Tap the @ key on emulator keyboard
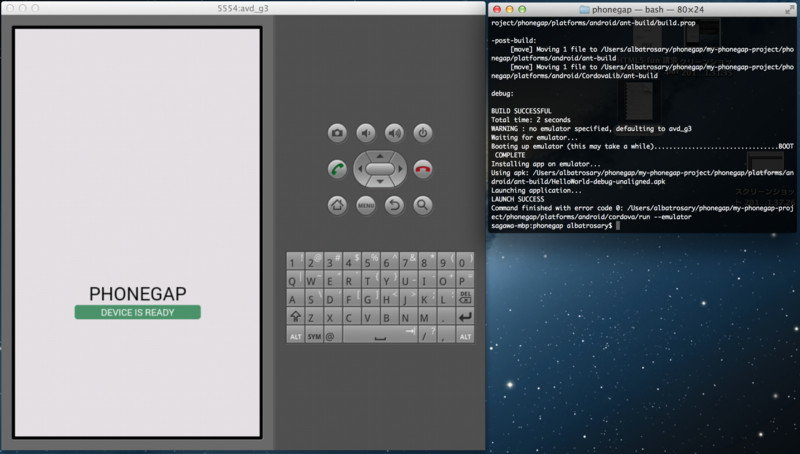800x454 pixels. [333, 335]
